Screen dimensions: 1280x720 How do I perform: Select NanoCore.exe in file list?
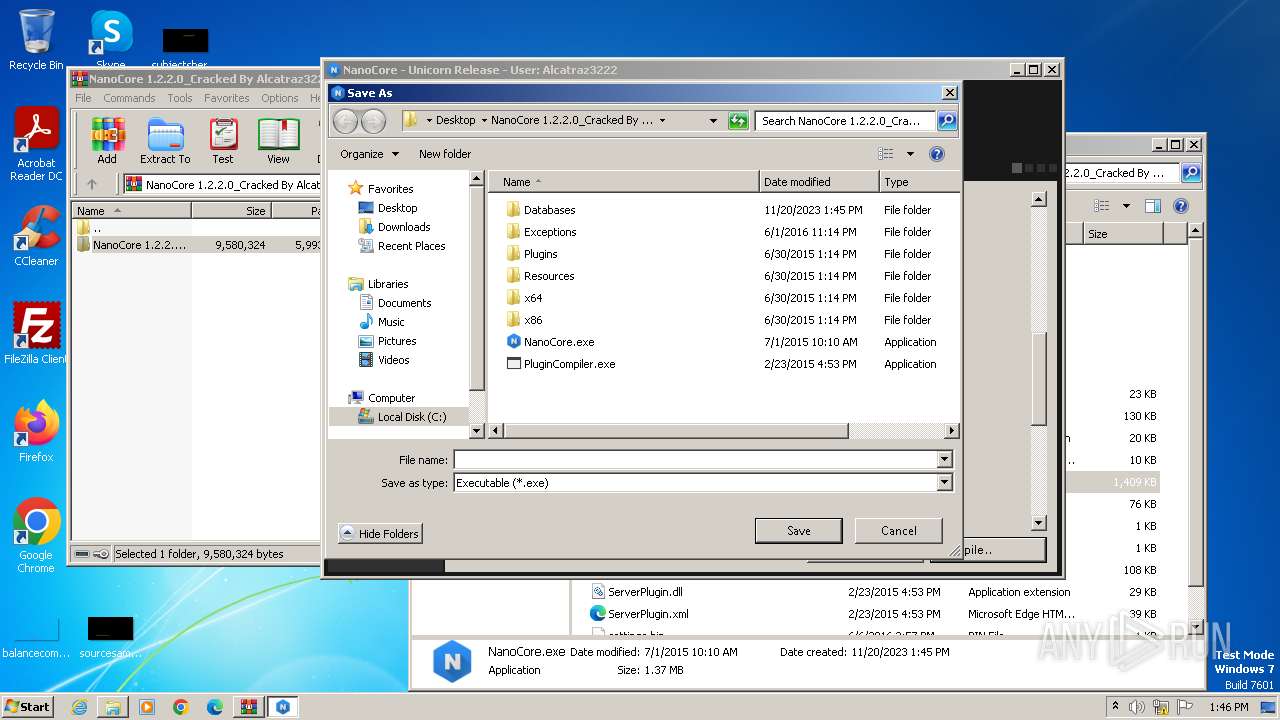pos(559,342)
